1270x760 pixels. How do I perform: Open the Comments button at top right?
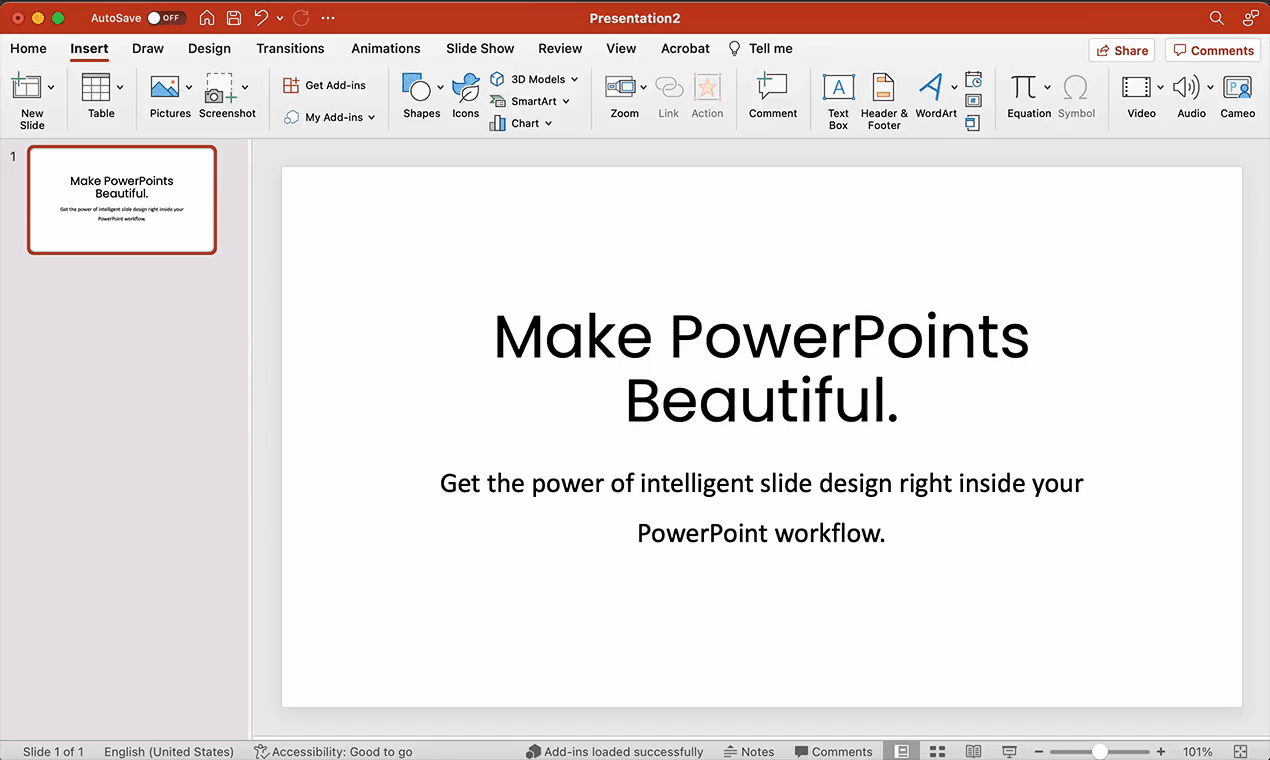1212,50
